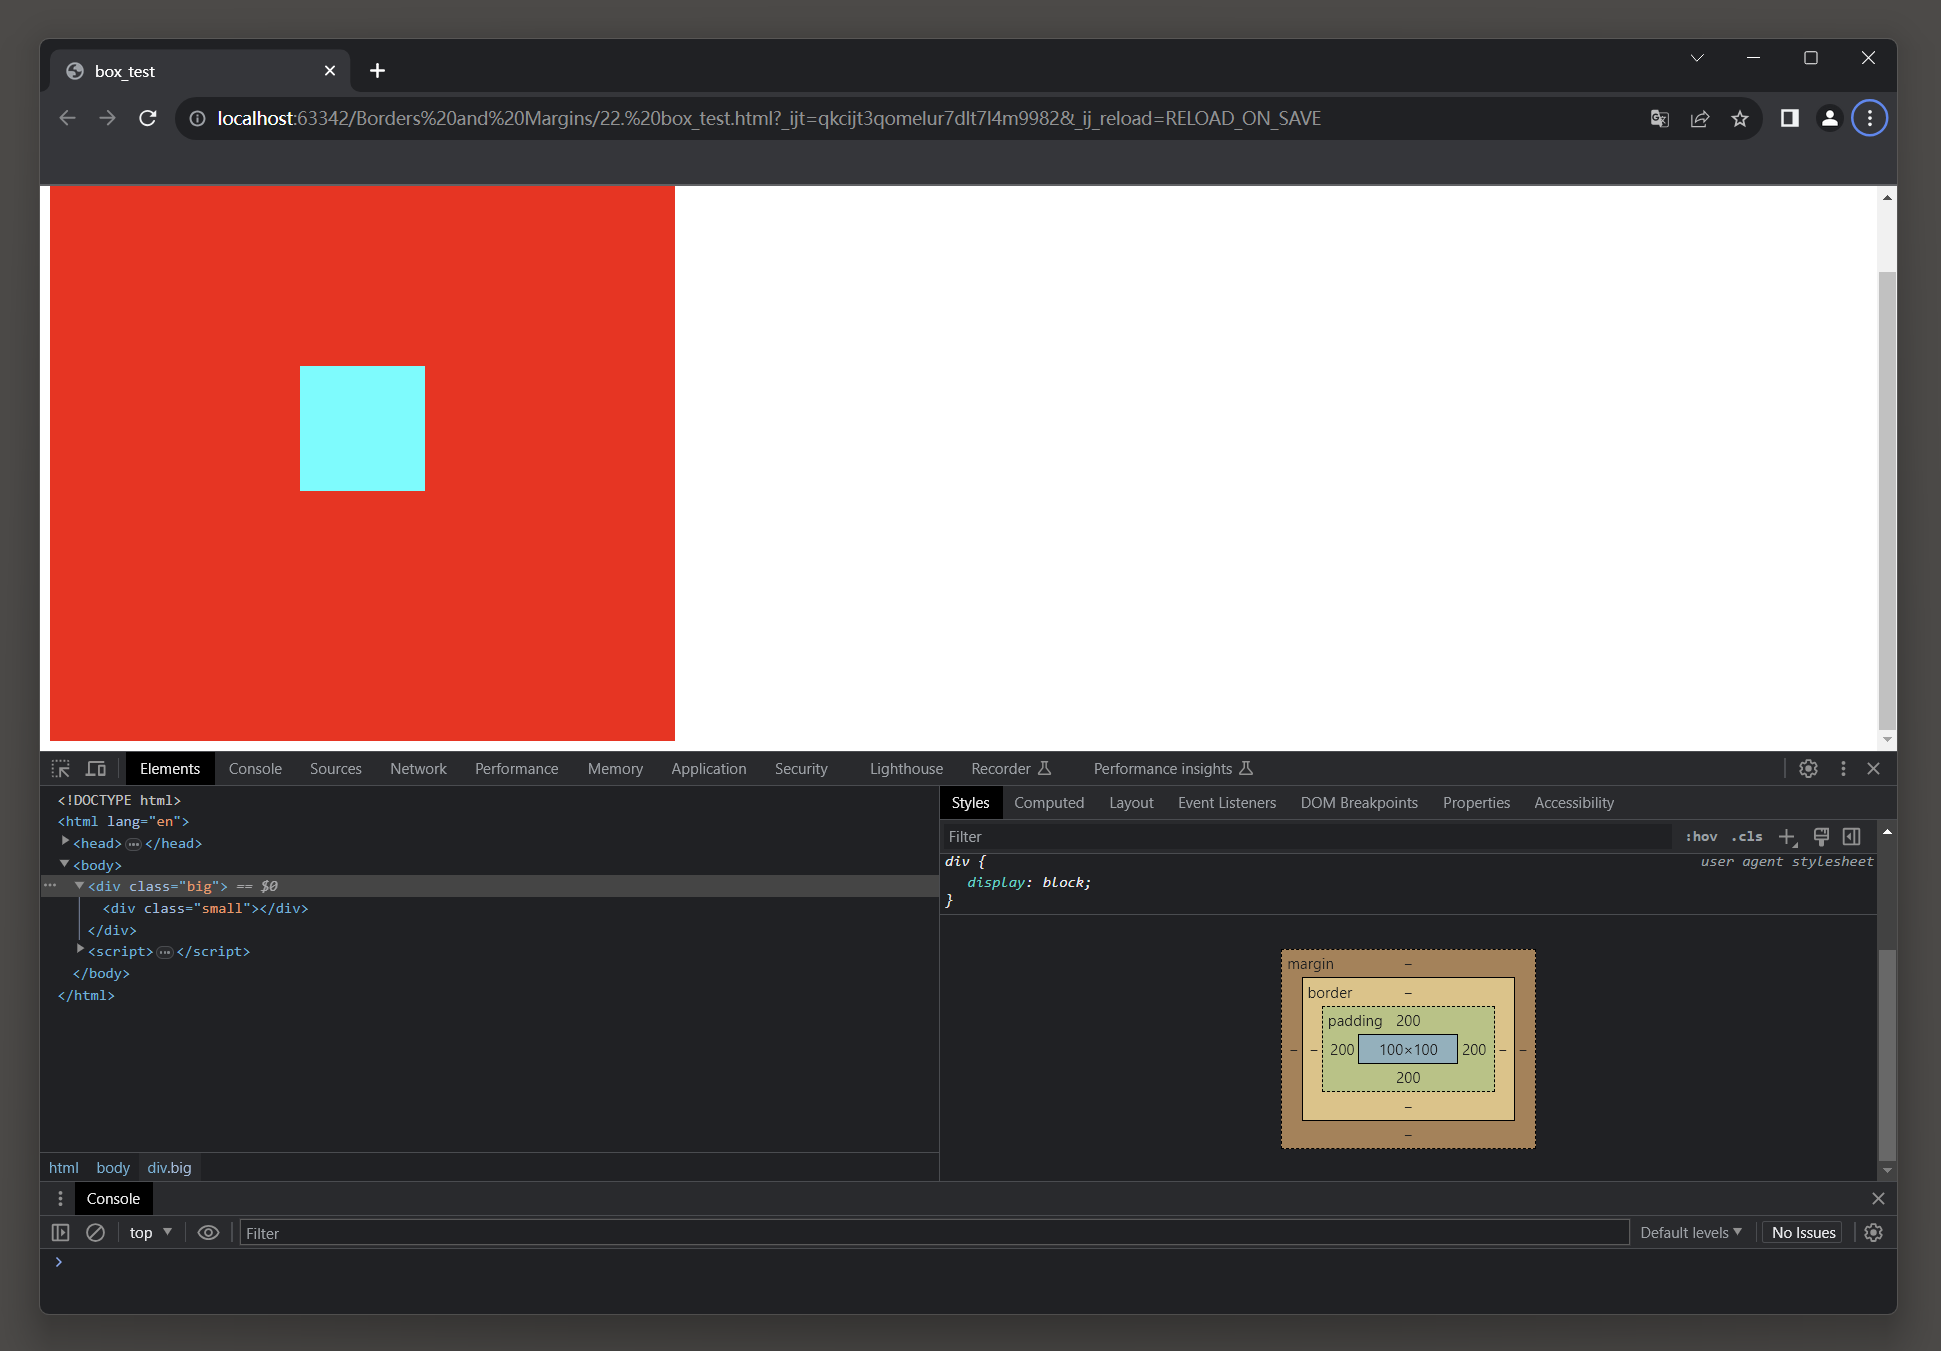Show the console sidebar
Screen dimensions: 1941x1351
[x=61, y=1232]
